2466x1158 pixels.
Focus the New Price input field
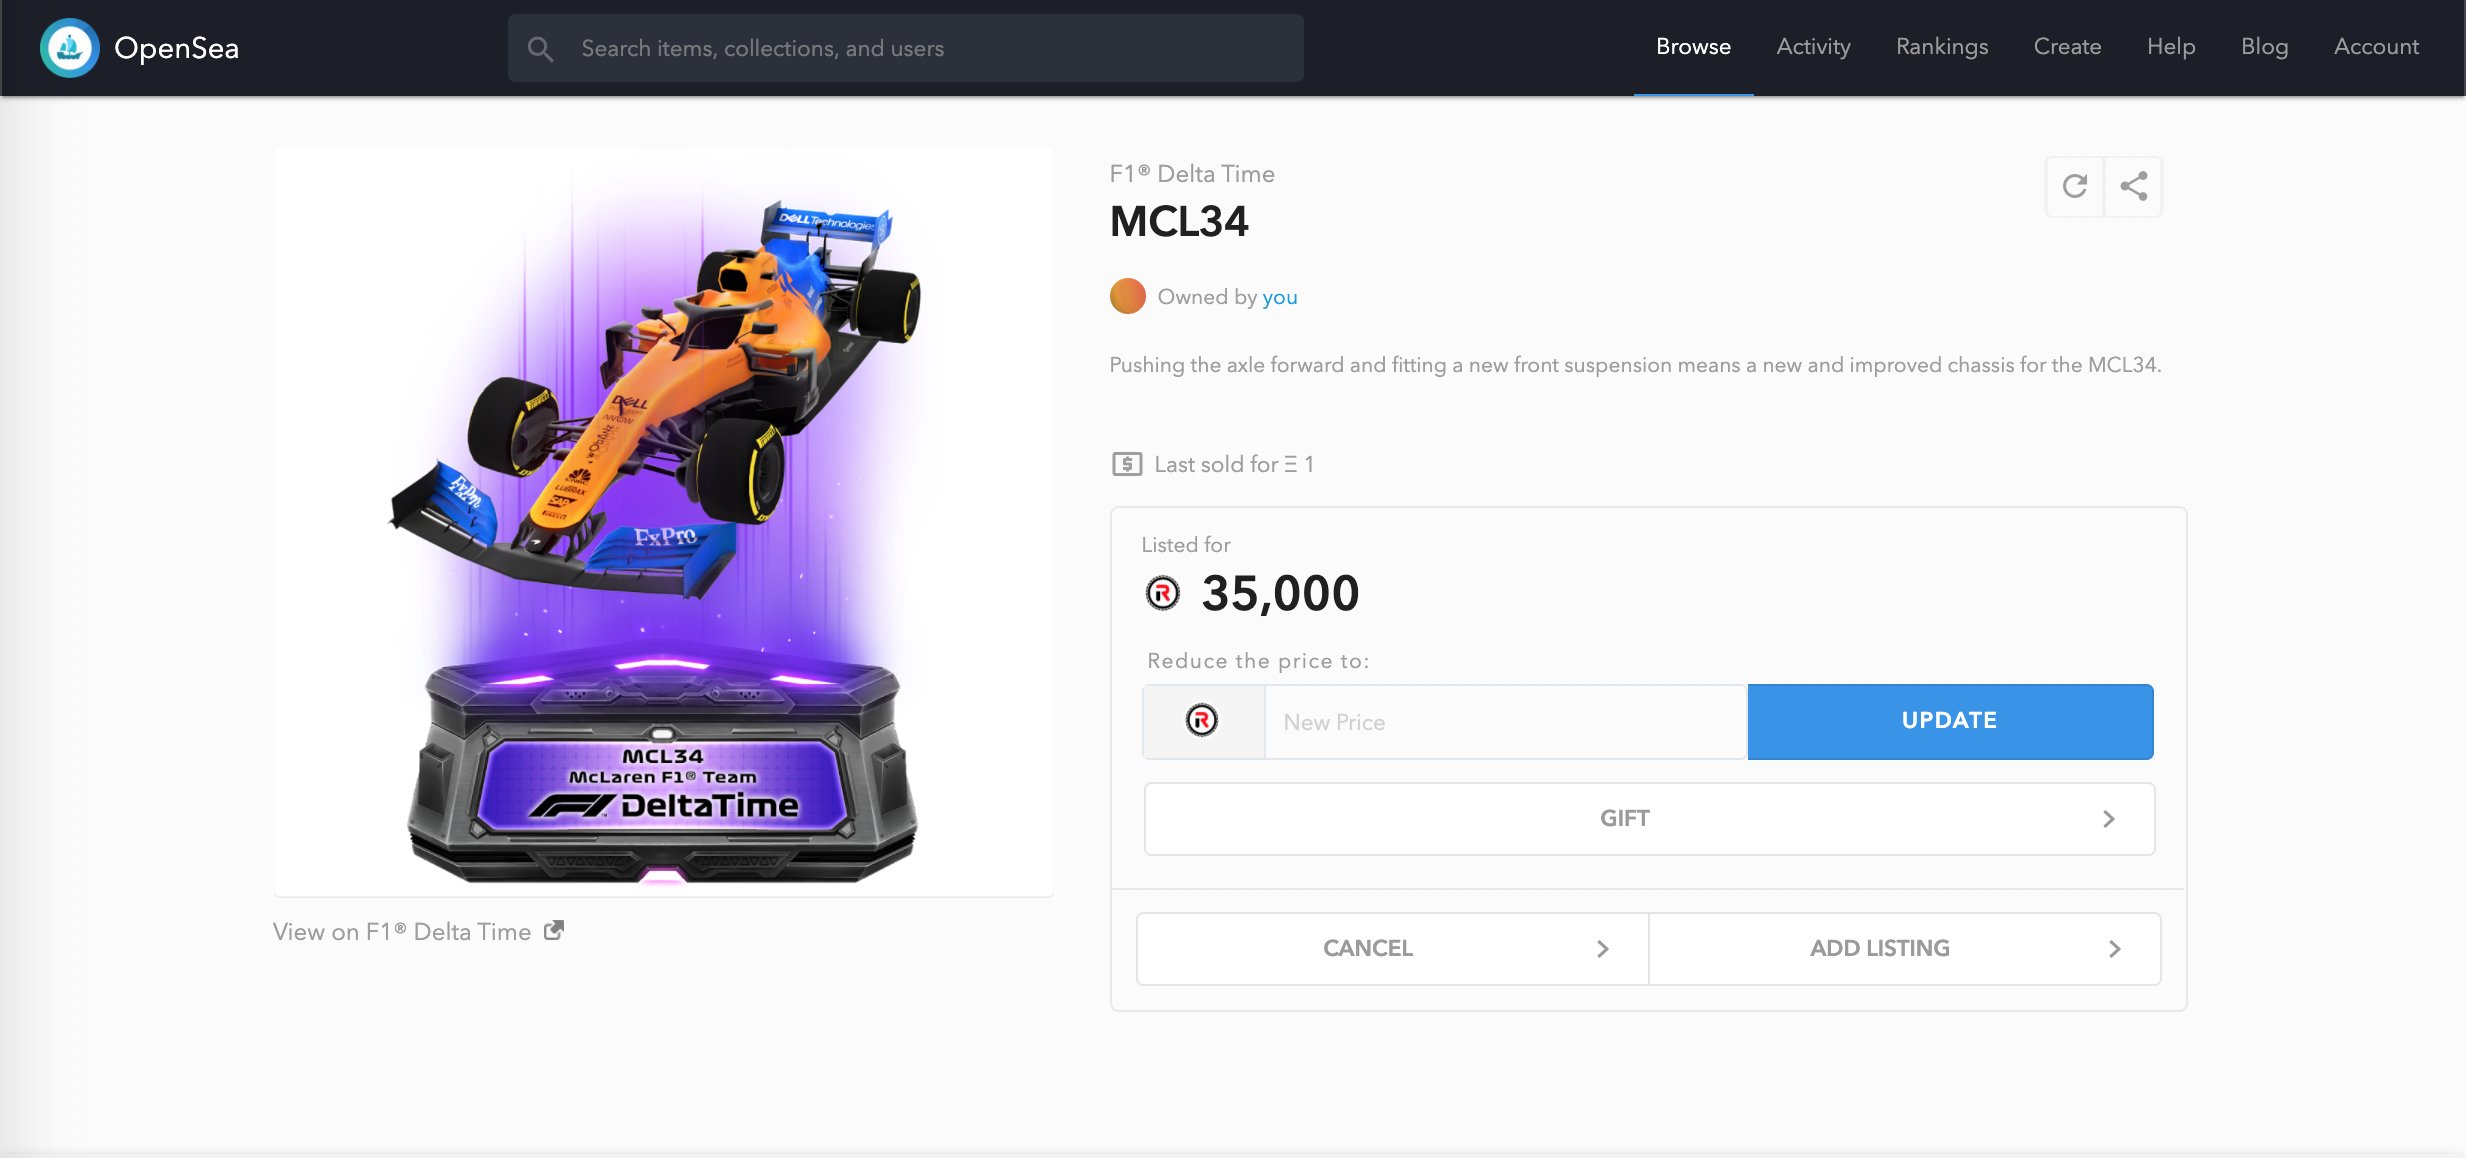[x=1505, y=722]
